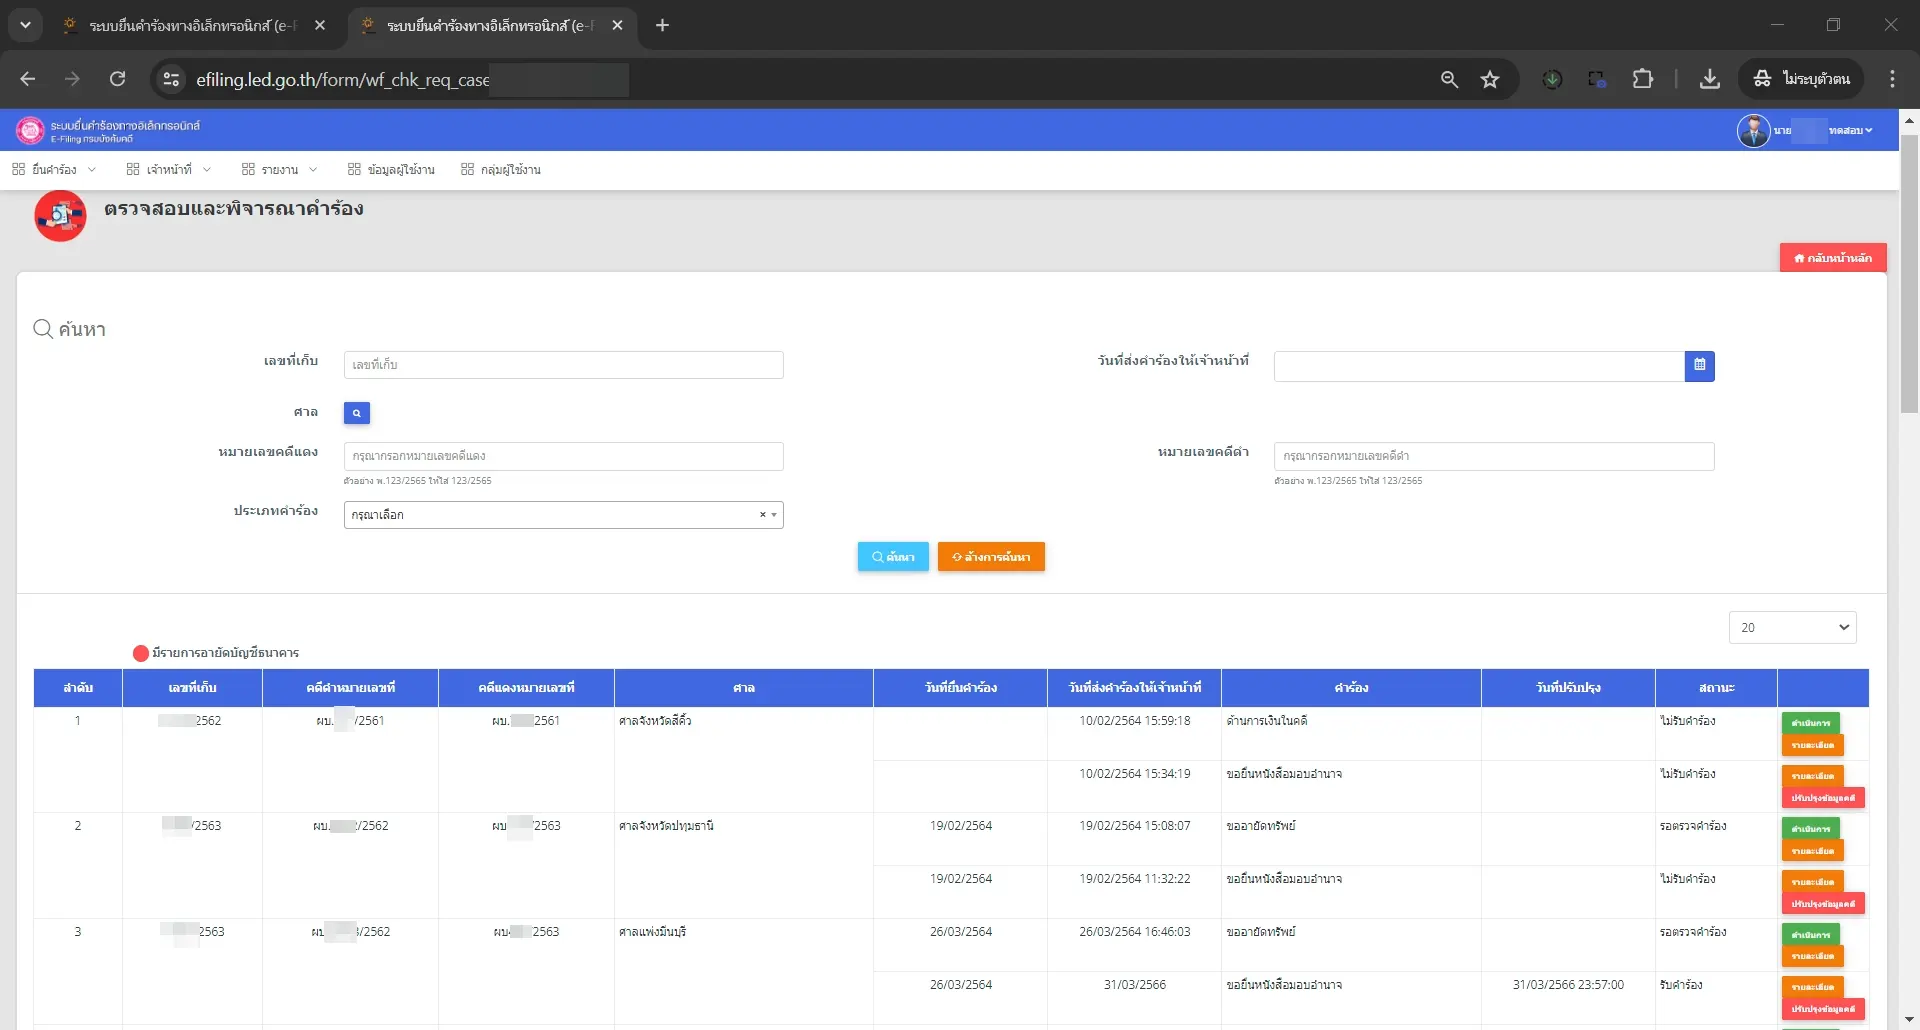
Task: Click the ศาล column header
Action: 744,688
